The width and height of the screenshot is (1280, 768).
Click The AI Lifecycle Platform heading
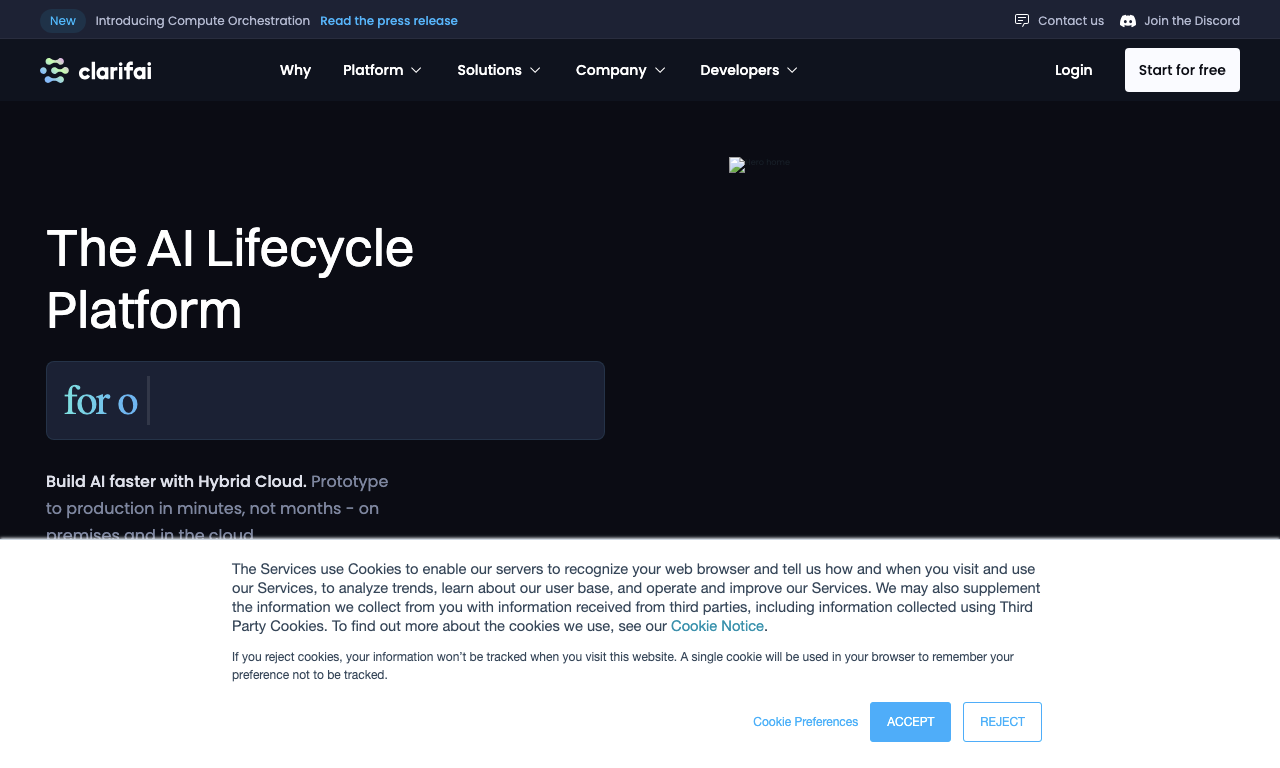[x=230, y=278]
